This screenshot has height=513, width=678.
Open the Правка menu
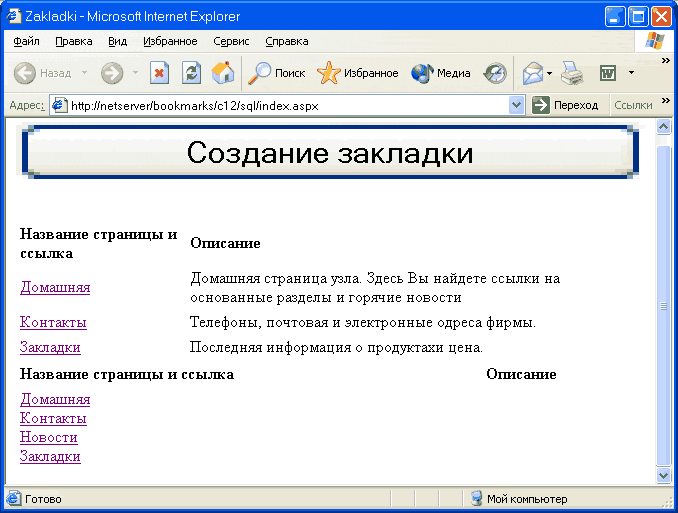click(74, 41)
